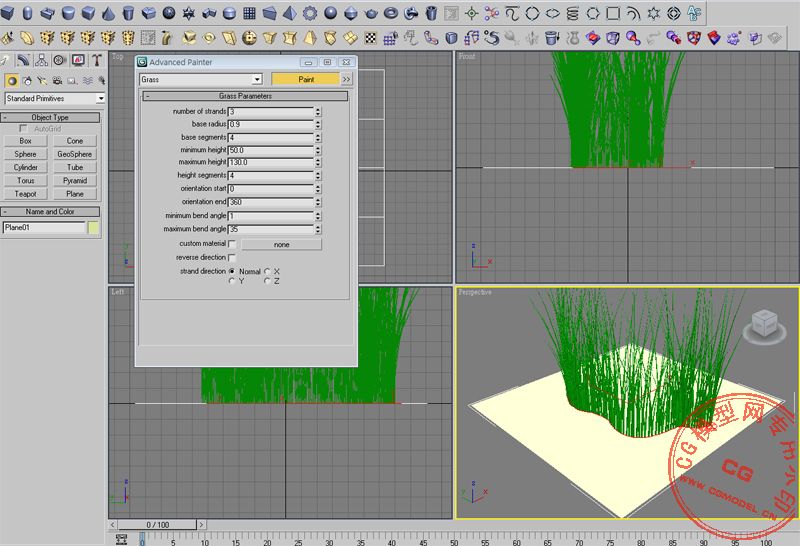The image size is (800, 546).
Task: Click the custom material 'none' button
Action: pos(282,244)
